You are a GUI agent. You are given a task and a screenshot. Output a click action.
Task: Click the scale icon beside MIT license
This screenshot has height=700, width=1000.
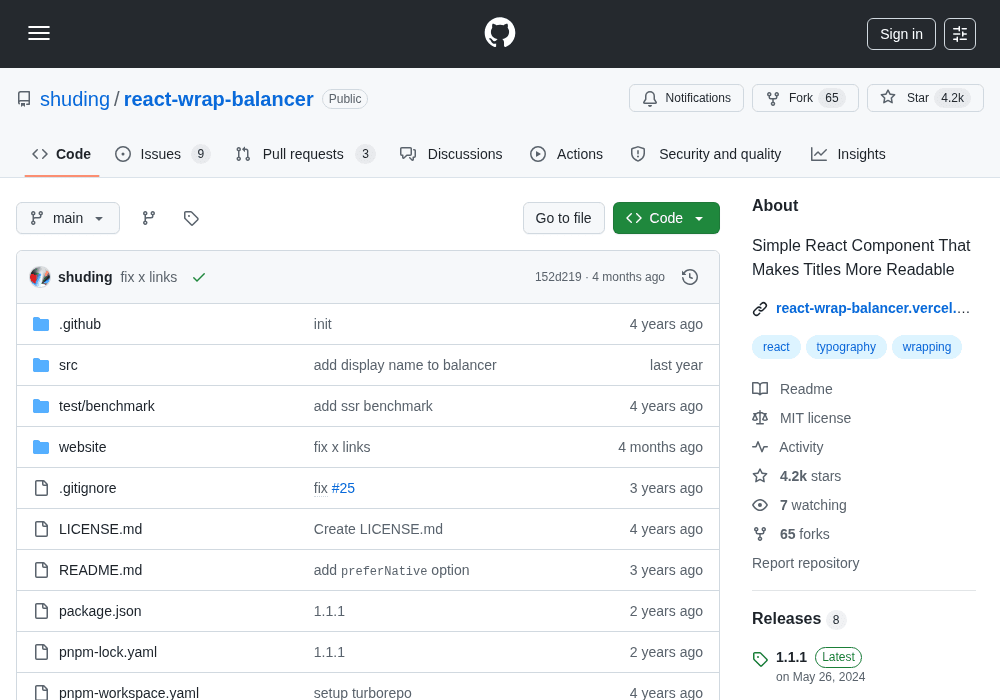(760, 418)
